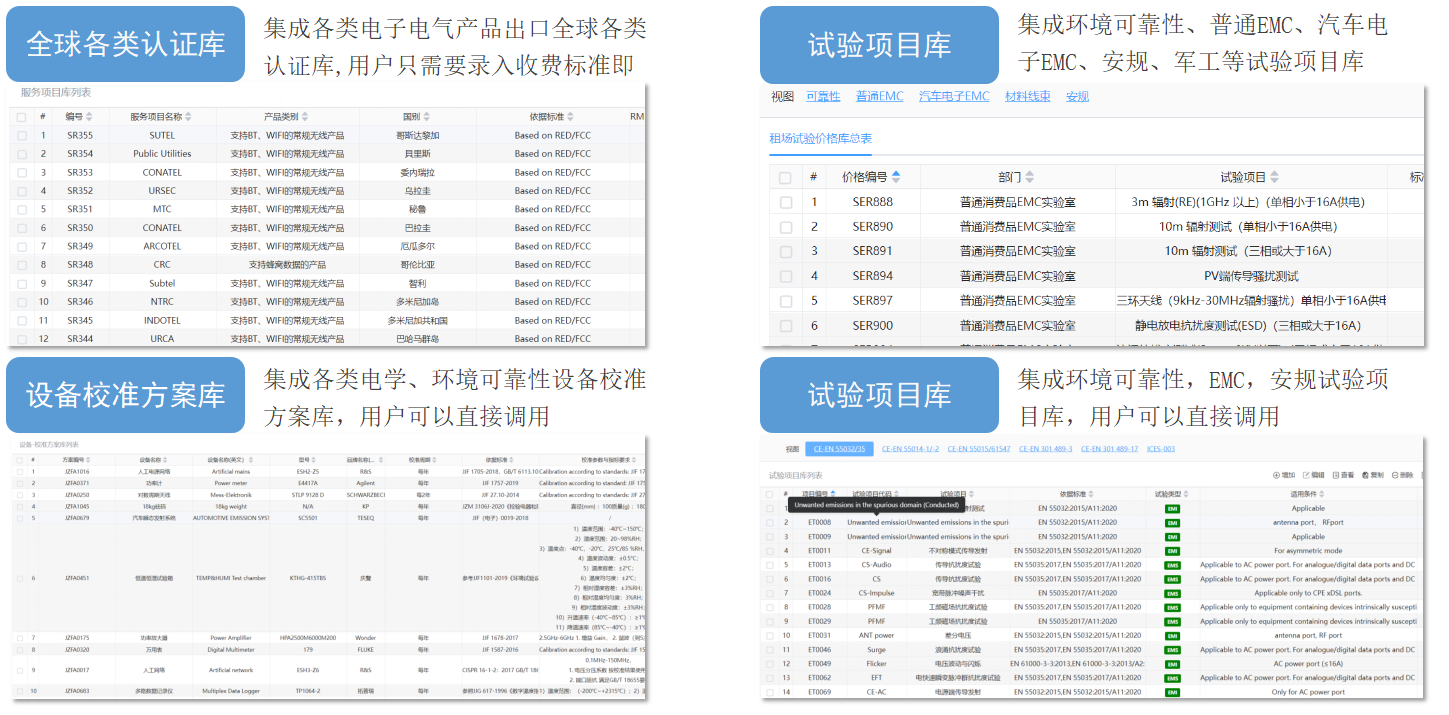Select all rows in 服务项目库 table header checkbox

coord(21,117)
